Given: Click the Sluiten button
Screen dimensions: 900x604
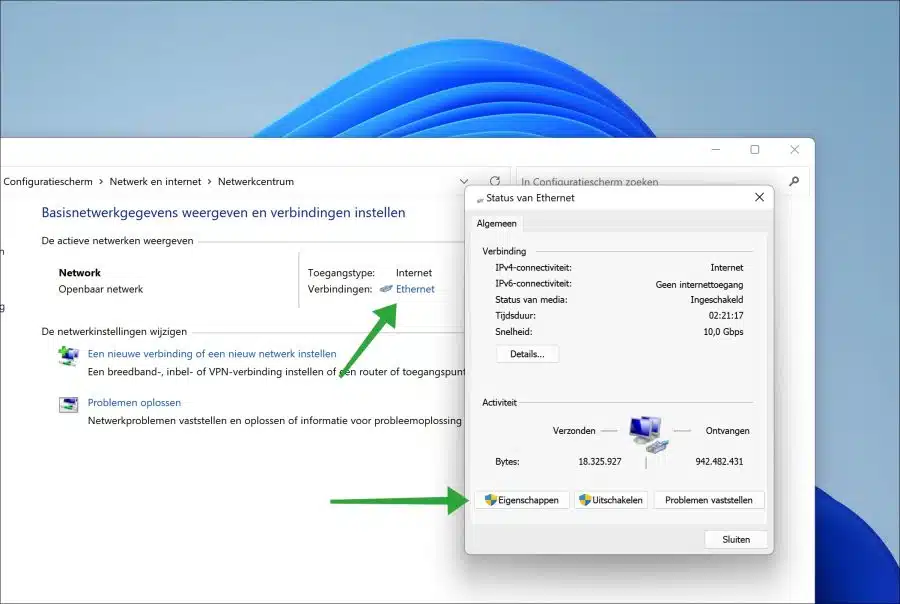Looking at the screenshot, I should 736,540.
